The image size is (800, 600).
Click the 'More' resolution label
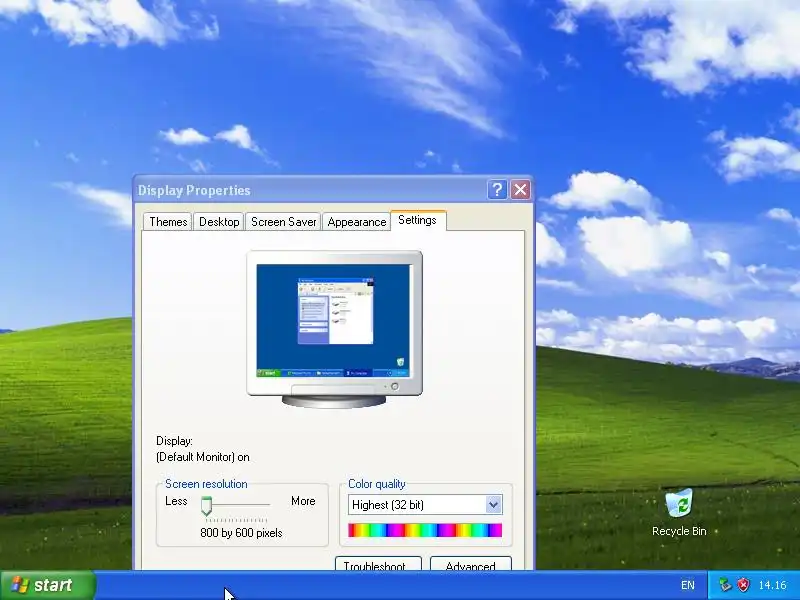tap(303, 501)
